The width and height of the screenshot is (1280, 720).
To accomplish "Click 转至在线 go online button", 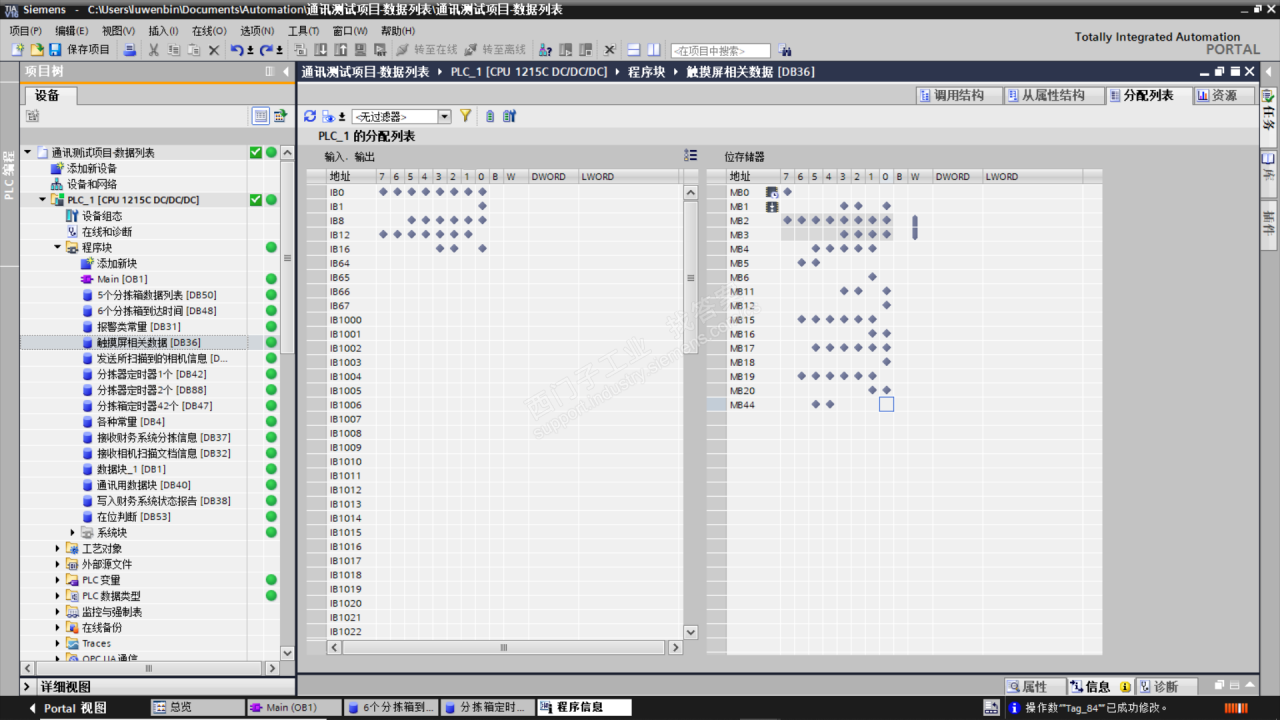I will tap(427, 49).
